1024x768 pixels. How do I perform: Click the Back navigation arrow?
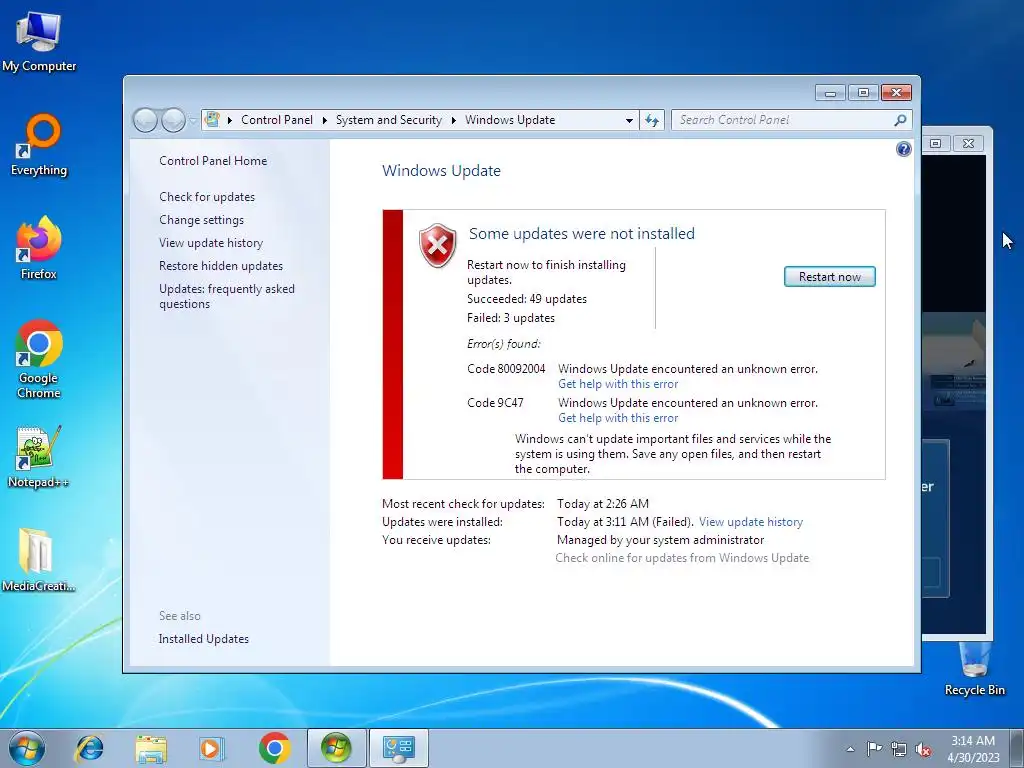145,120
